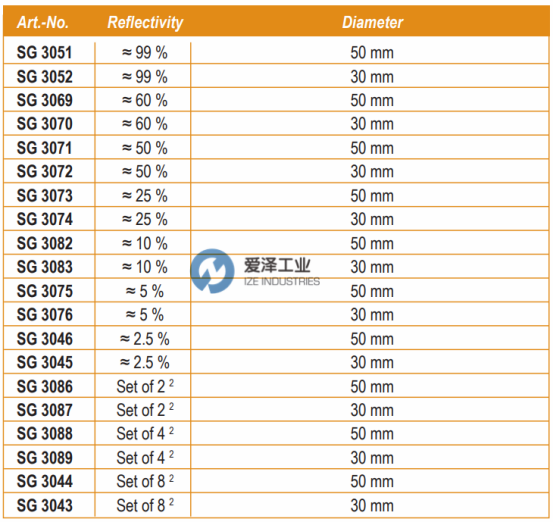
Task: Select article number SG 3073
Action: 45,196
